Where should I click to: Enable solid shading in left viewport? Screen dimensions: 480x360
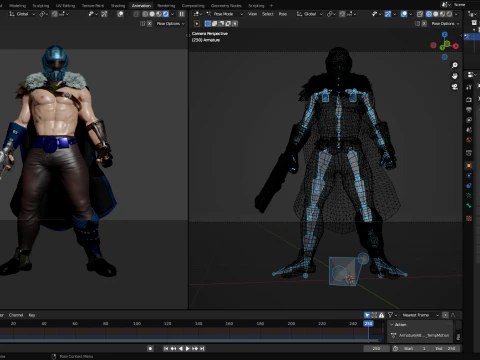152,14
